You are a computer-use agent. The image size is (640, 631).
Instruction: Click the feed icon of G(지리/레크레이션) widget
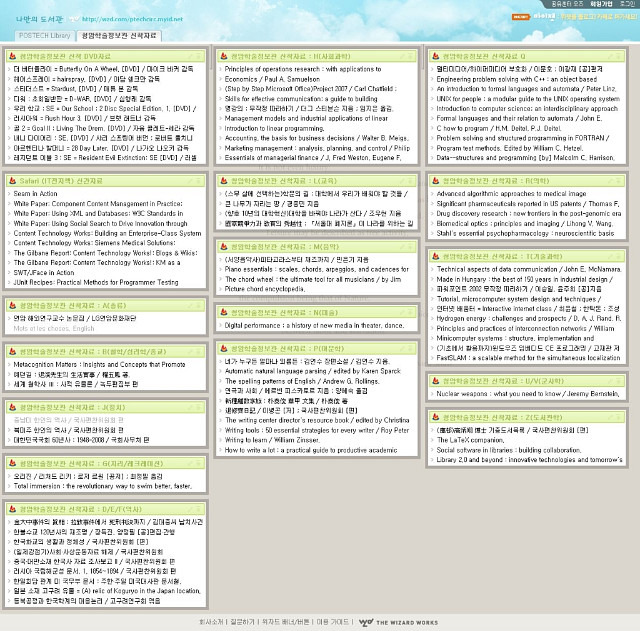(x=13, y=463)
